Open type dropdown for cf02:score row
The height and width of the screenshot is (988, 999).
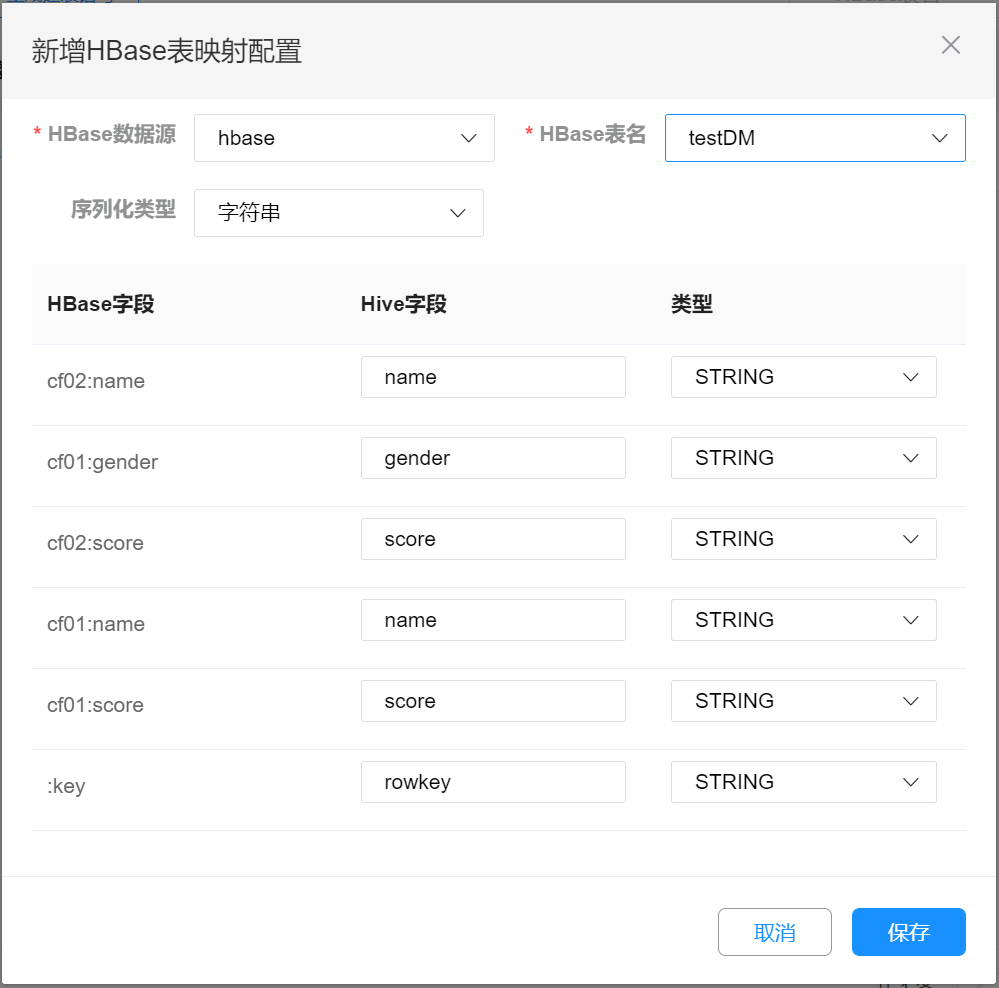coord(803,539)
